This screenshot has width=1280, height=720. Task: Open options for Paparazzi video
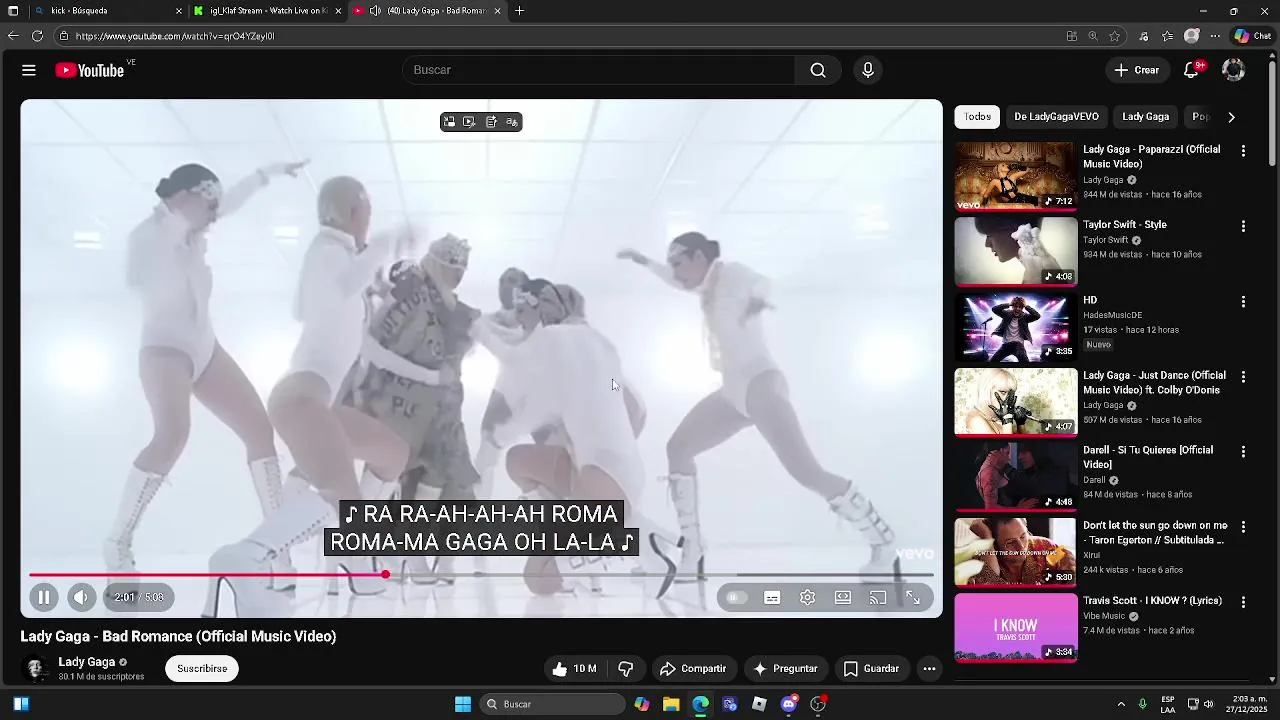pos(1243,151)
